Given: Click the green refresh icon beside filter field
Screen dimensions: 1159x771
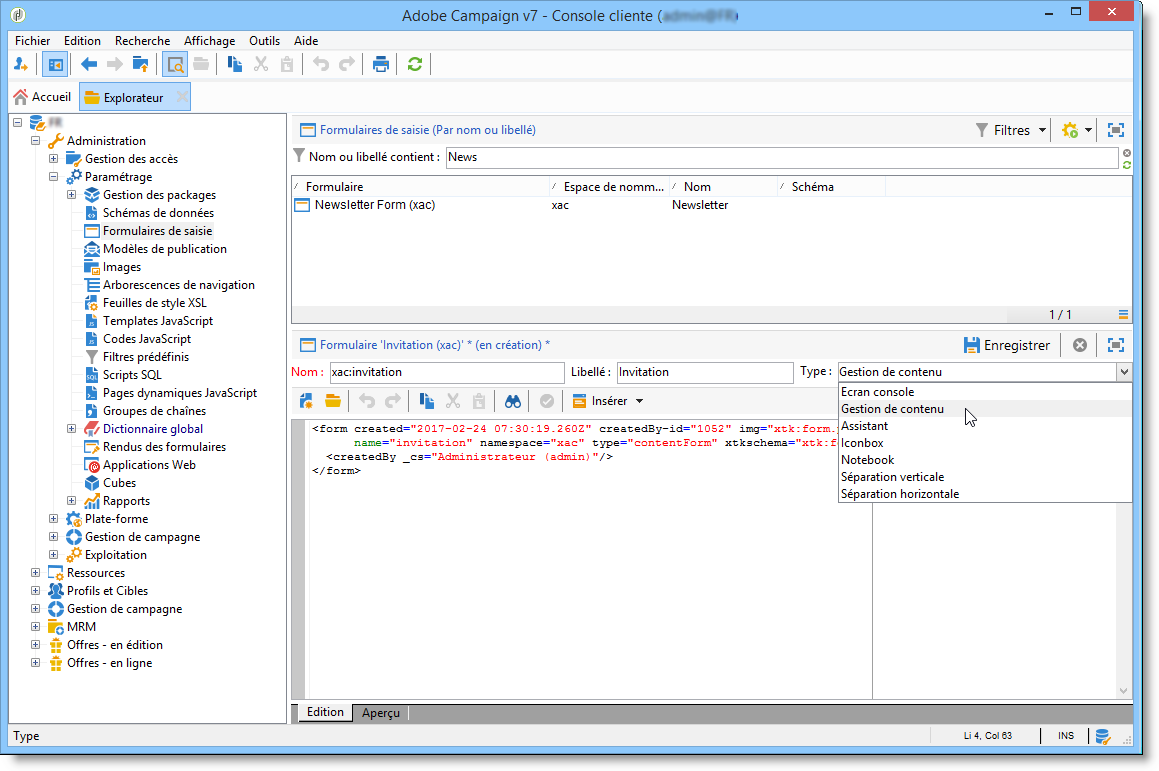Looking at the screenshot, I should [1126, 164].
